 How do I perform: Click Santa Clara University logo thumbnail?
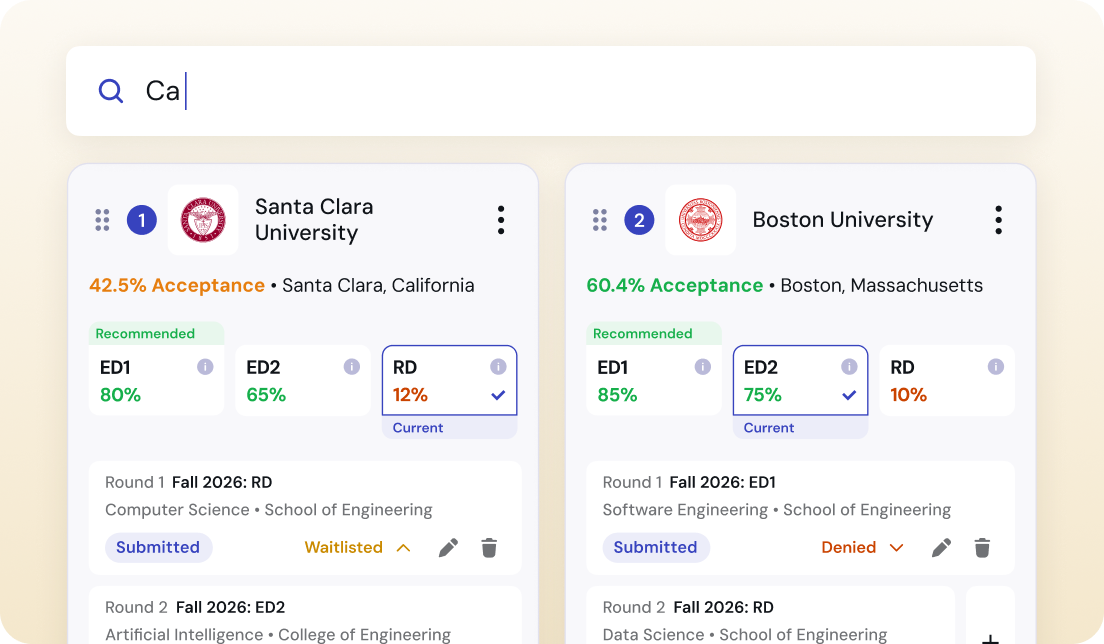203,220
